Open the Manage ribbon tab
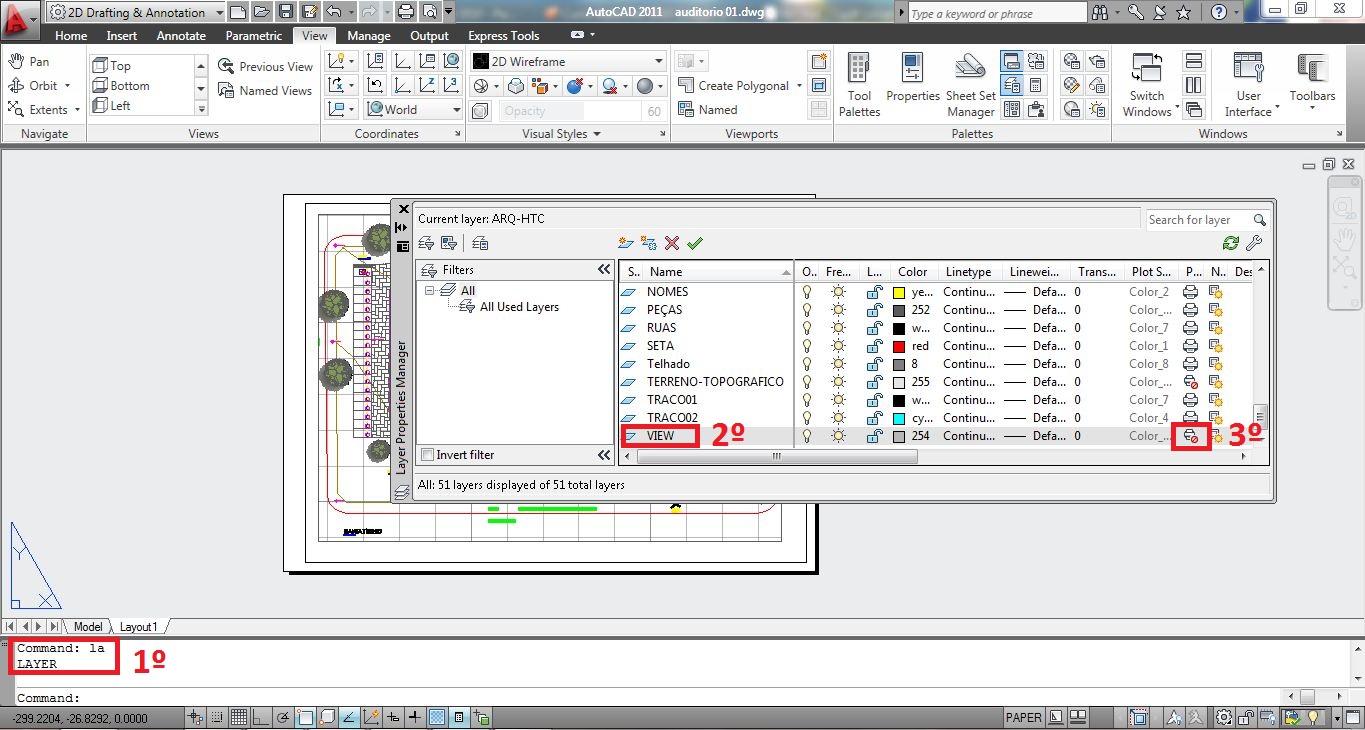The image size is (1365, 730). 369,36
